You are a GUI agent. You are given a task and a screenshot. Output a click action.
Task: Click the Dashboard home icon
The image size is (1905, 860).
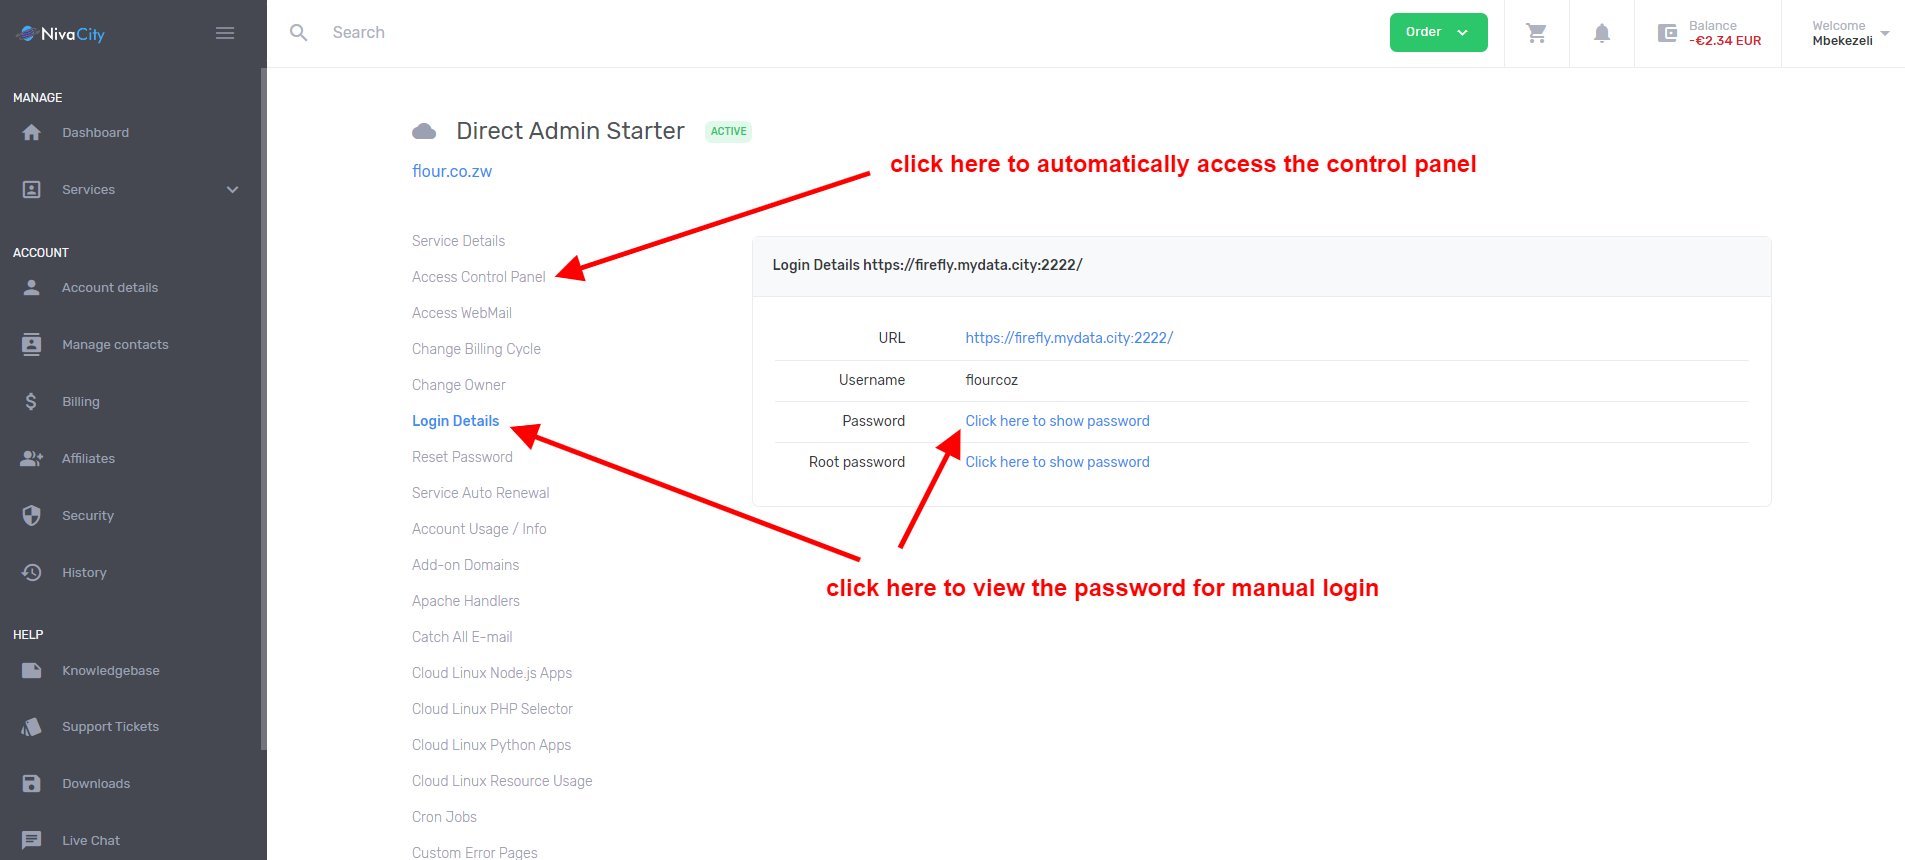click(x=32, y=132)
